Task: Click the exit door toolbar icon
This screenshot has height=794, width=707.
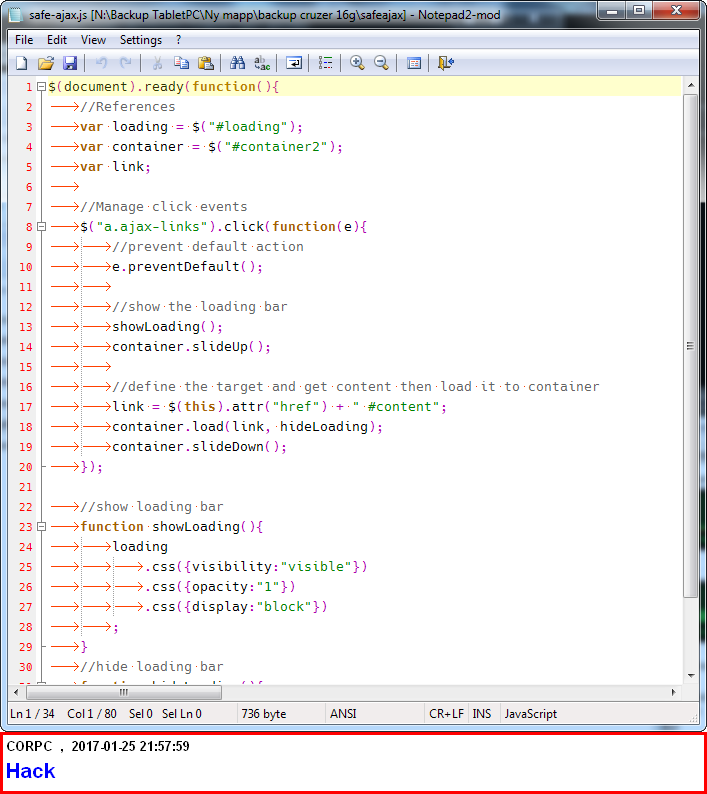Action: (445, 63)
